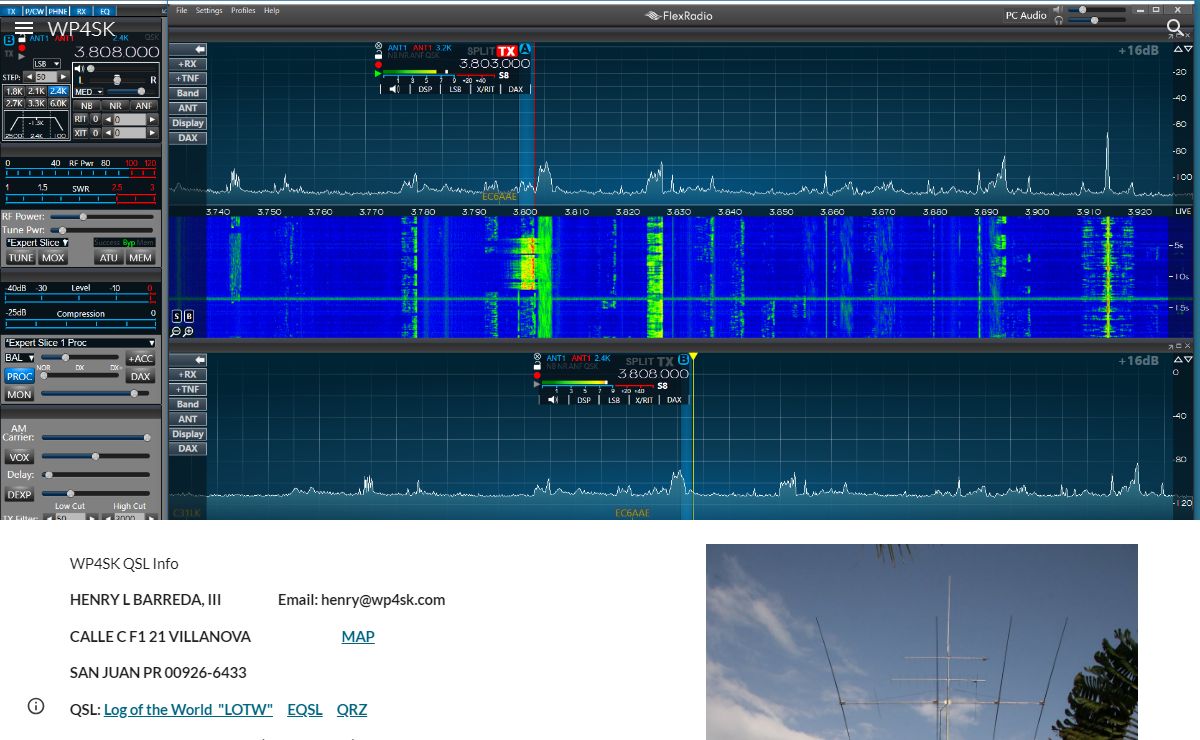Select the 2.7K filter preset
Screen dimensions: 1200x740
14,103
